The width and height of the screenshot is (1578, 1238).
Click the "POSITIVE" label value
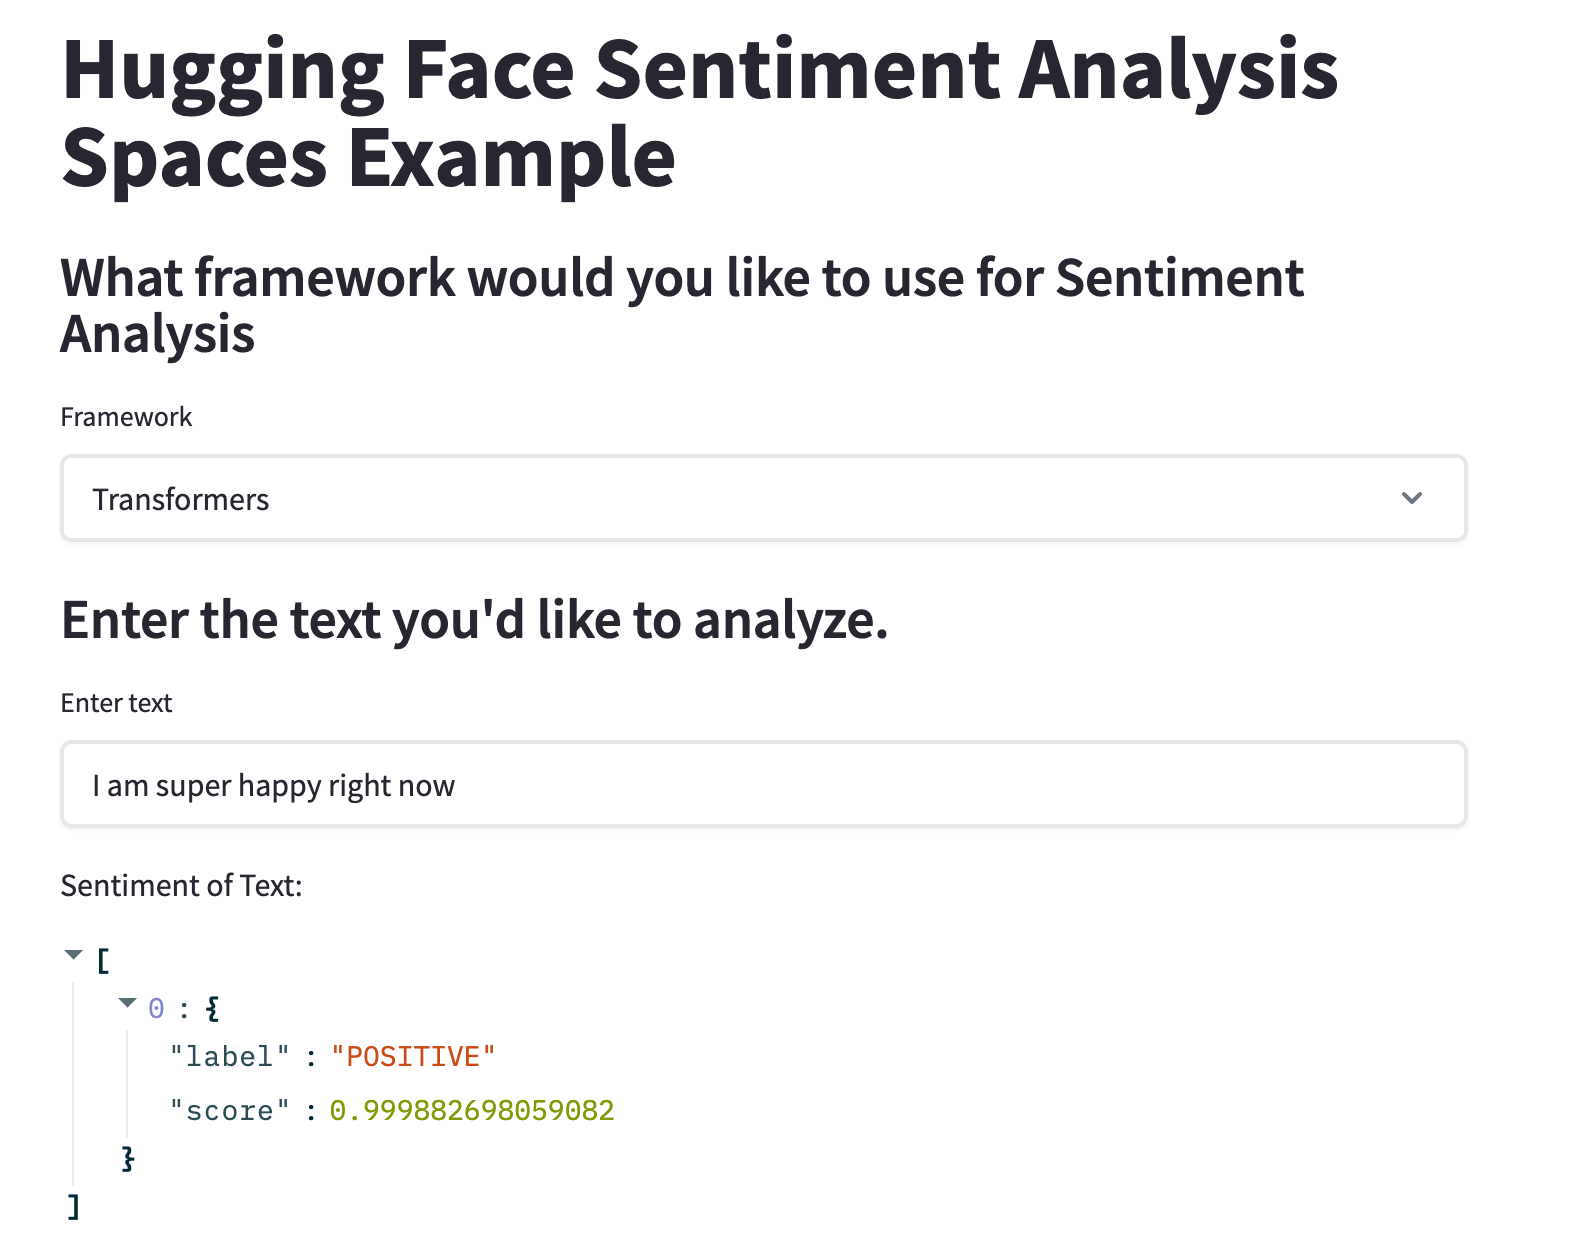tap(413, 1057)
